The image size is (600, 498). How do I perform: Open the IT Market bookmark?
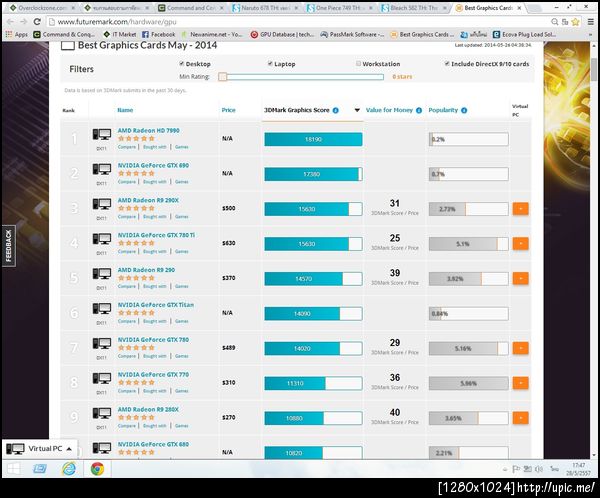120,34
